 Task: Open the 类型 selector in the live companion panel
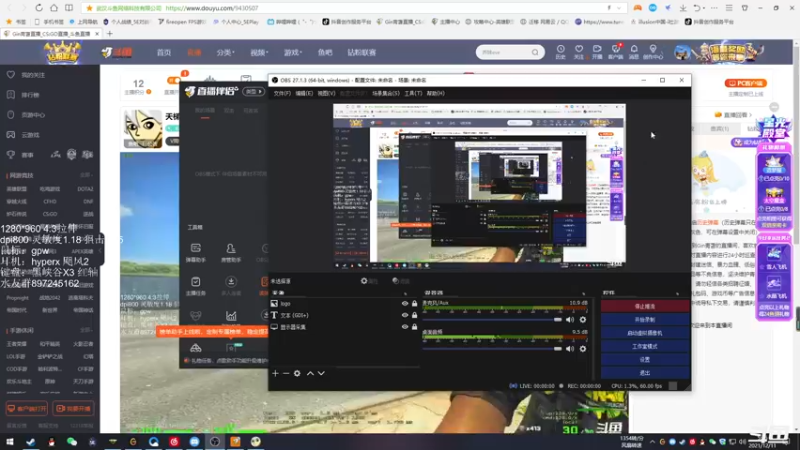254,92
